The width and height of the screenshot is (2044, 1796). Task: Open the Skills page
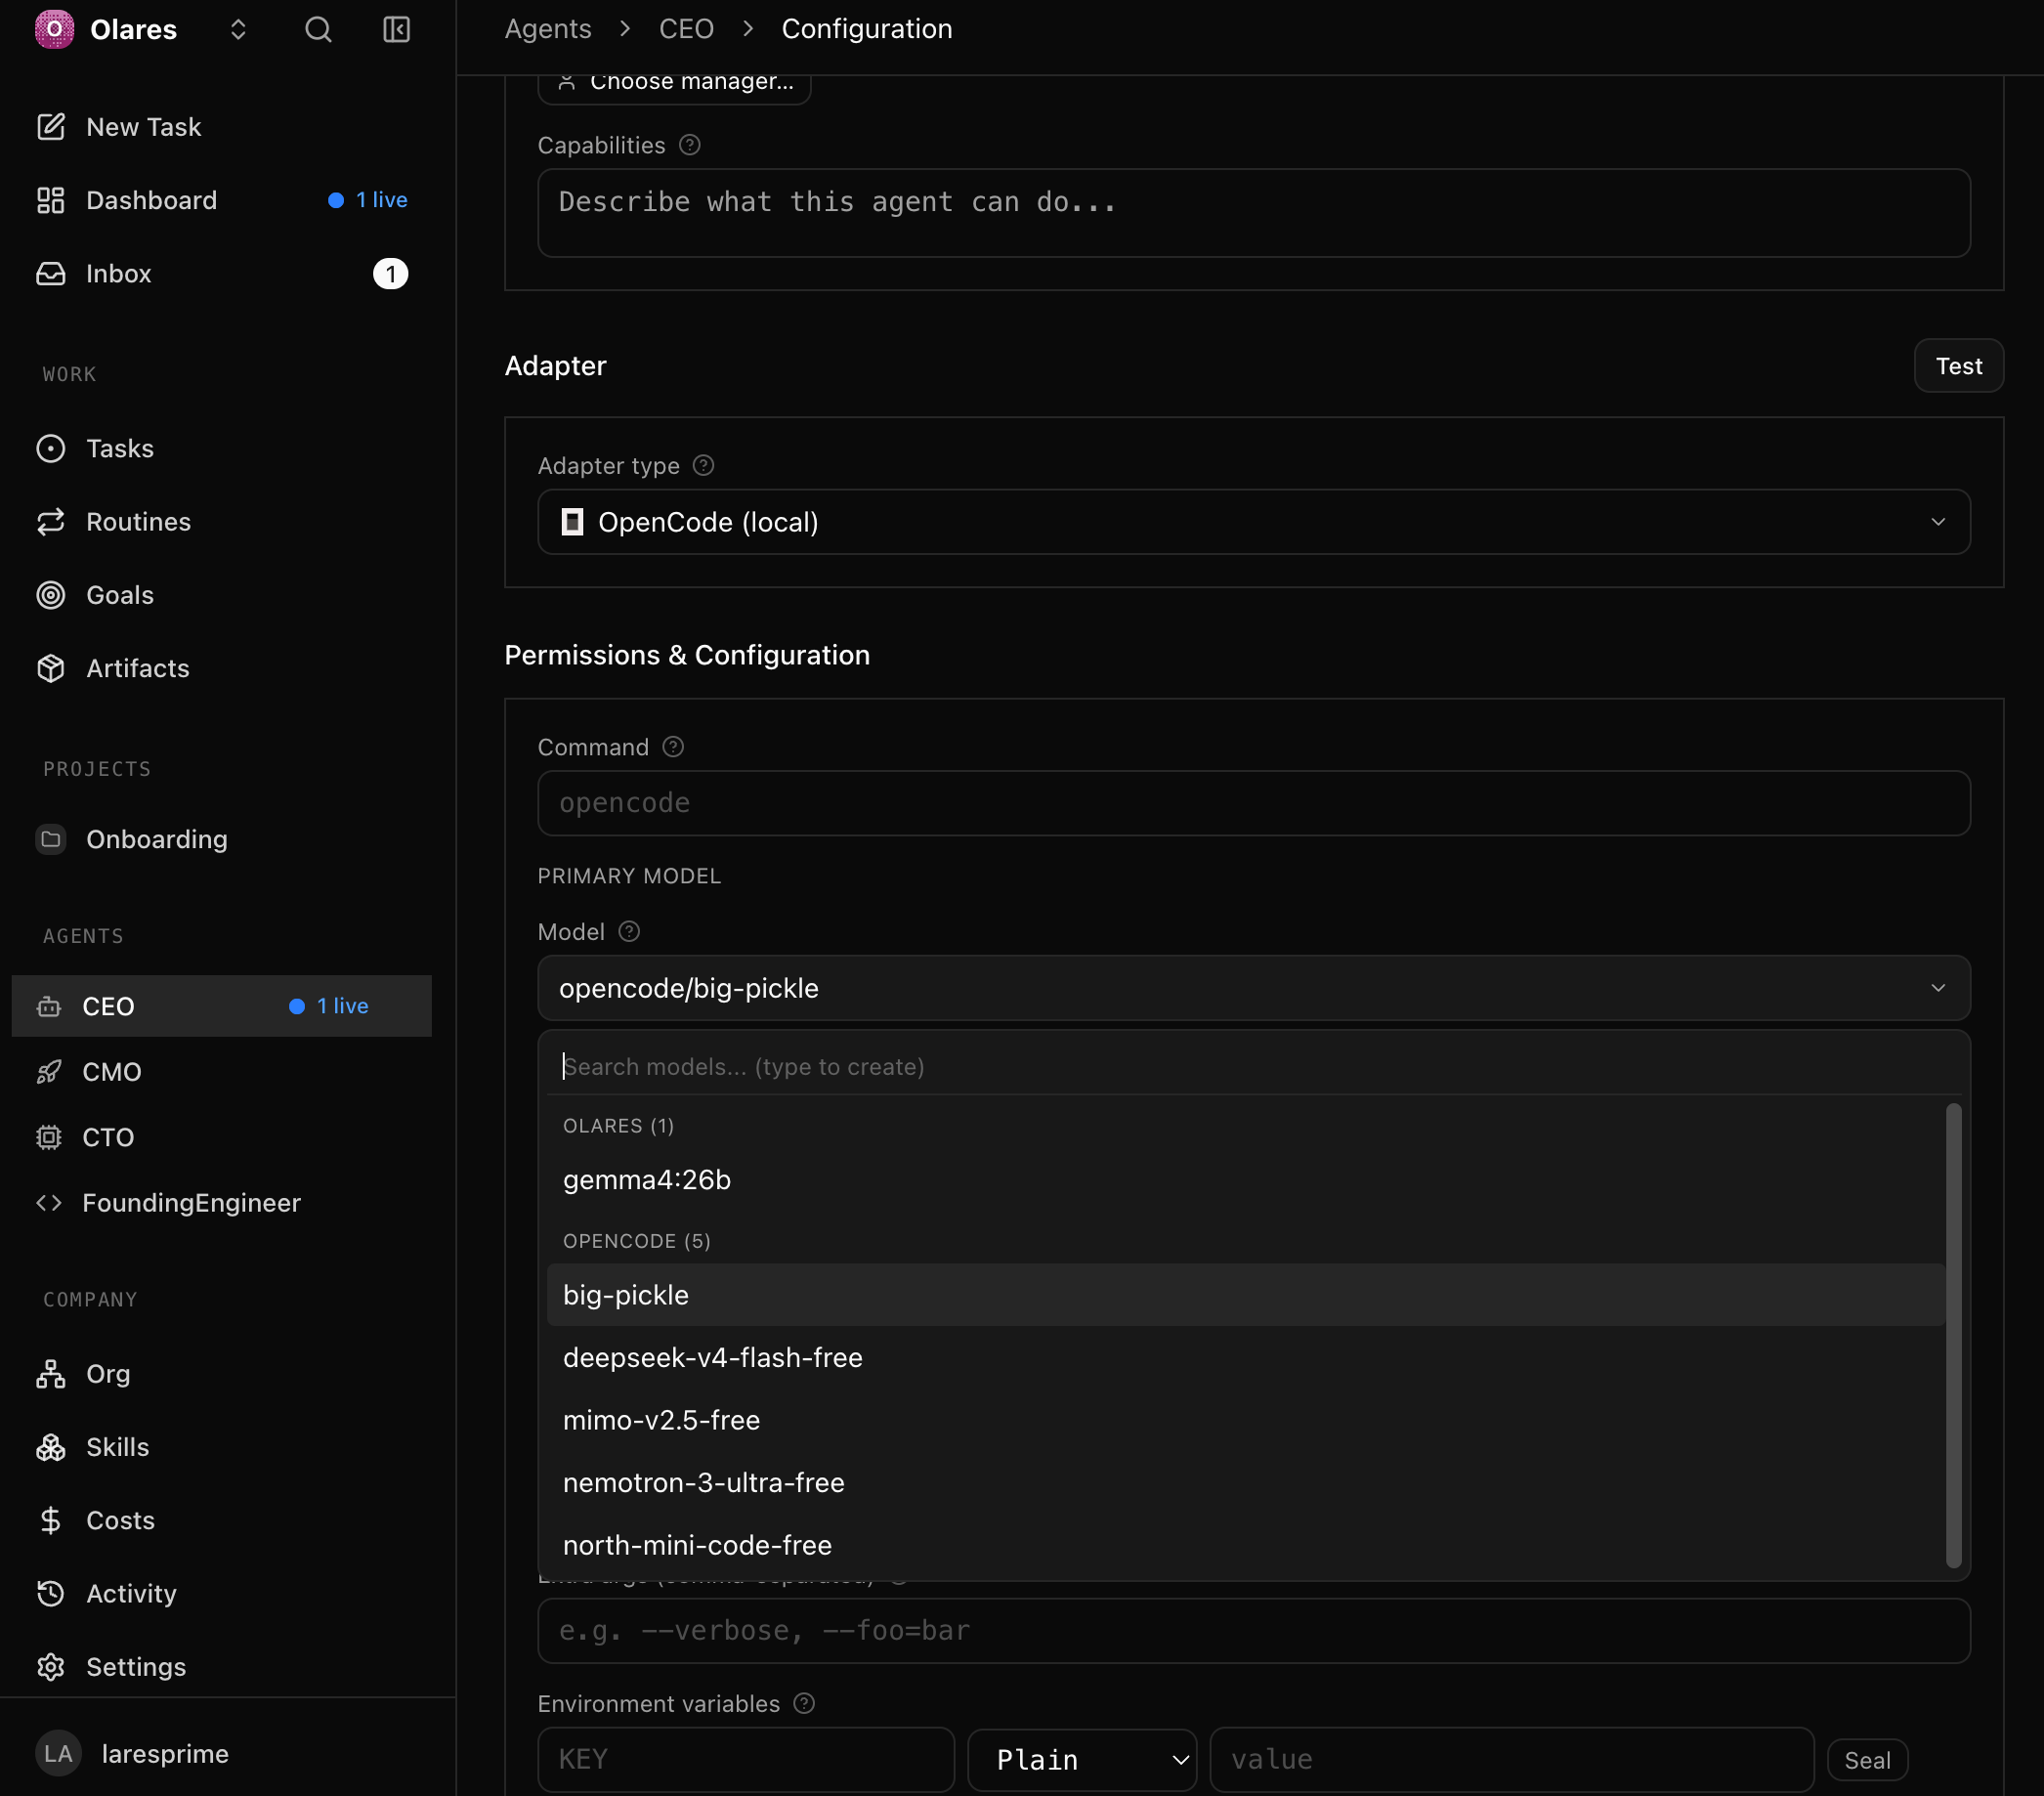pyautogui.click(x=221, y=1447)
